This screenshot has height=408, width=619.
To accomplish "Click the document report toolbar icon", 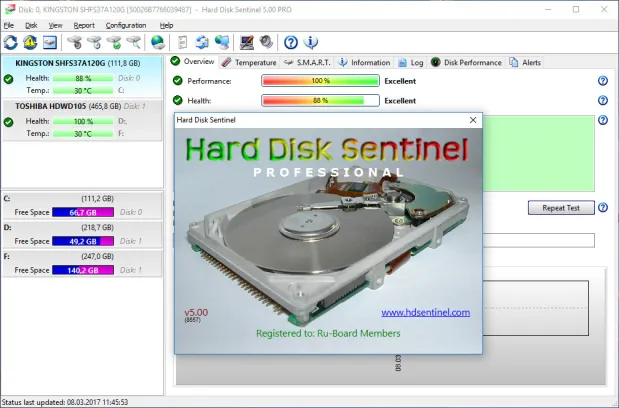I will 182,42.
